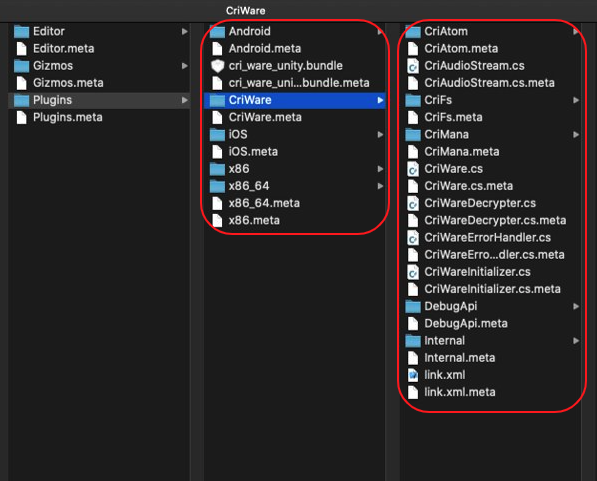The height and width of the screenshot is (481, 597).
Task: Select the iOS.meta file name
Action: (253, 152)
